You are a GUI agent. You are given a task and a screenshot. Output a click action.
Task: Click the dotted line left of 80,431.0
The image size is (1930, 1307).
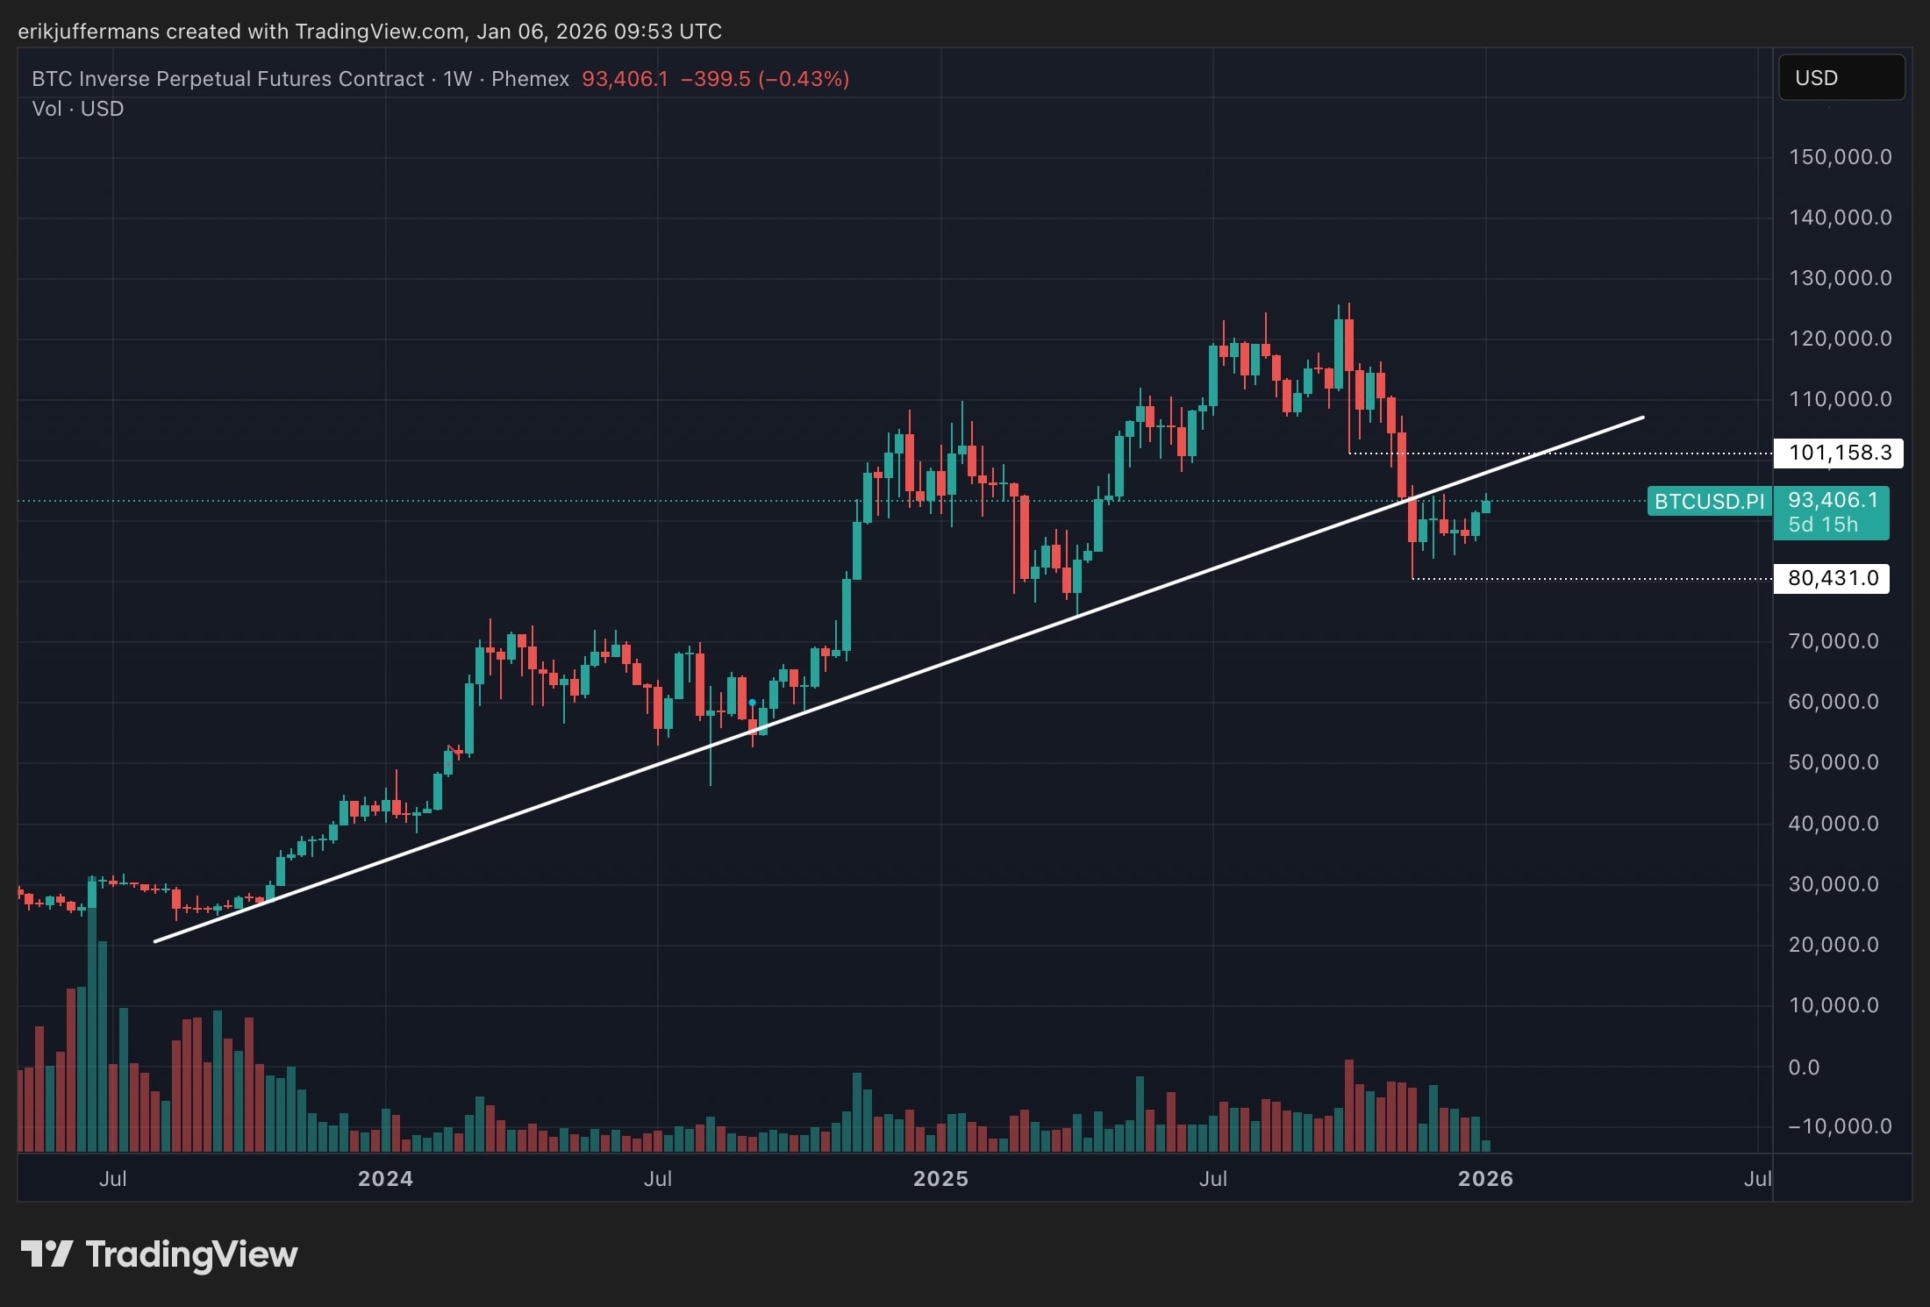pyautogui.click(x=1590, y=578)
